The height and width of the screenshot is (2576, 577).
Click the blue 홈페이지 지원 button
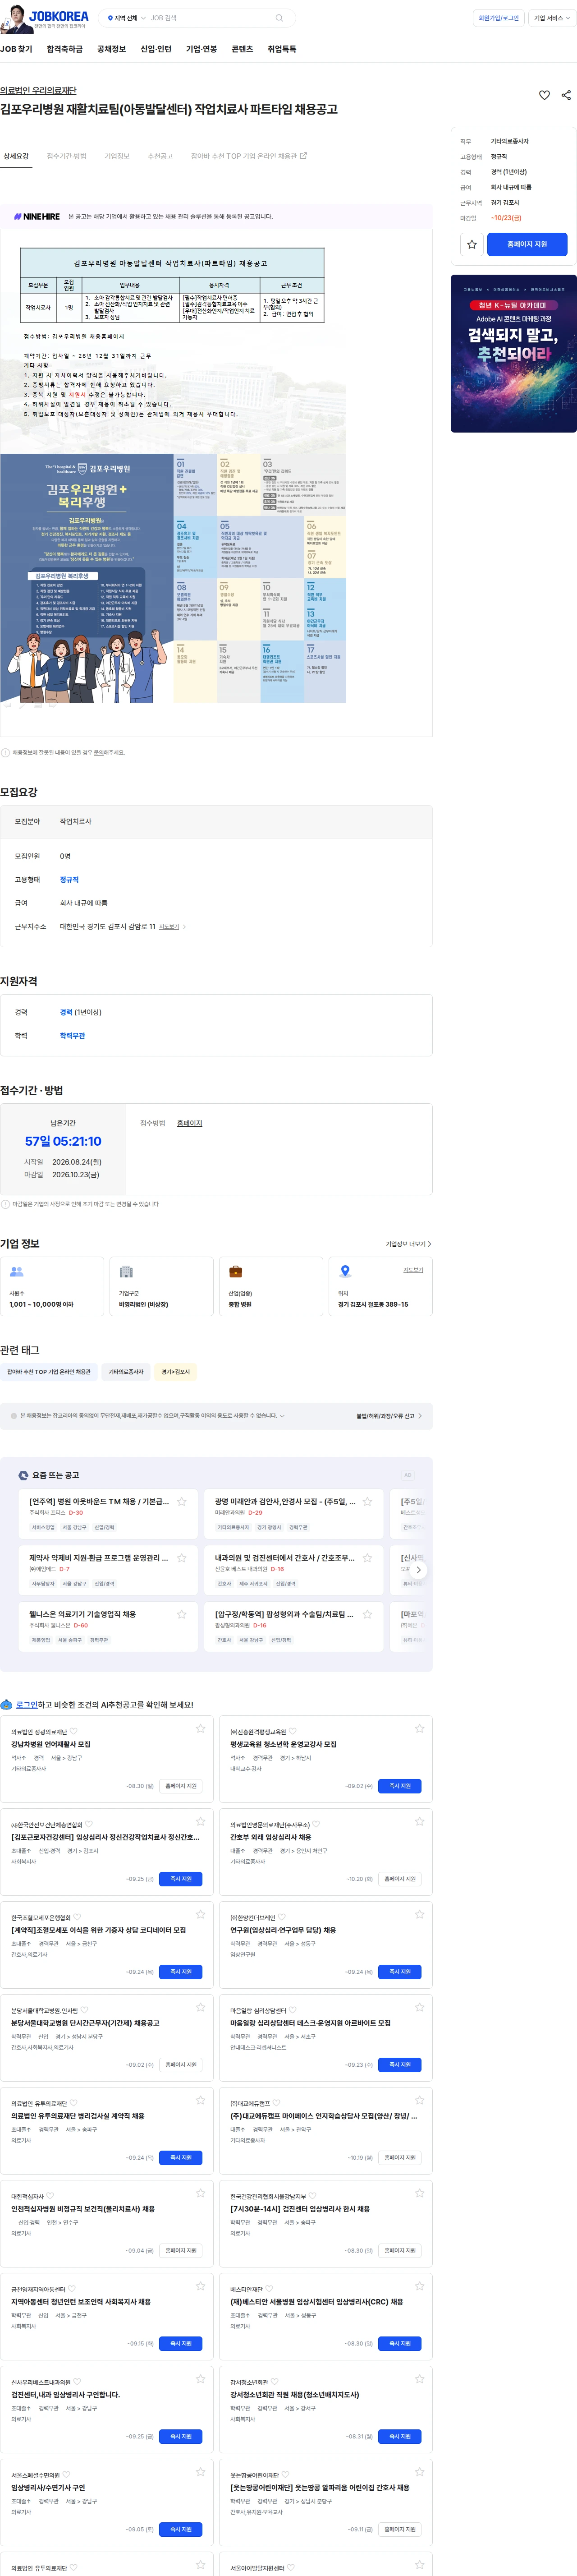[527, 244]
